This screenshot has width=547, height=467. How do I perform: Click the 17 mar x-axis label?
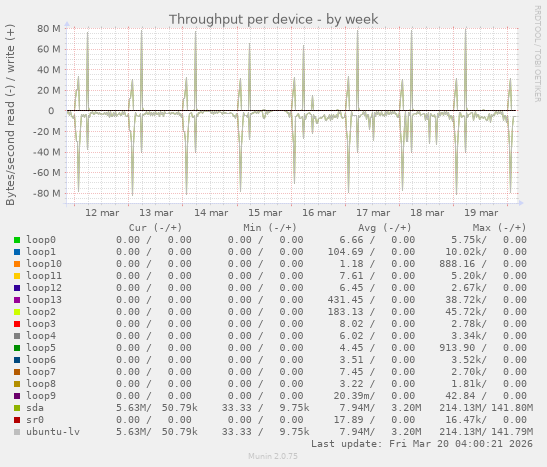point(373,213)
